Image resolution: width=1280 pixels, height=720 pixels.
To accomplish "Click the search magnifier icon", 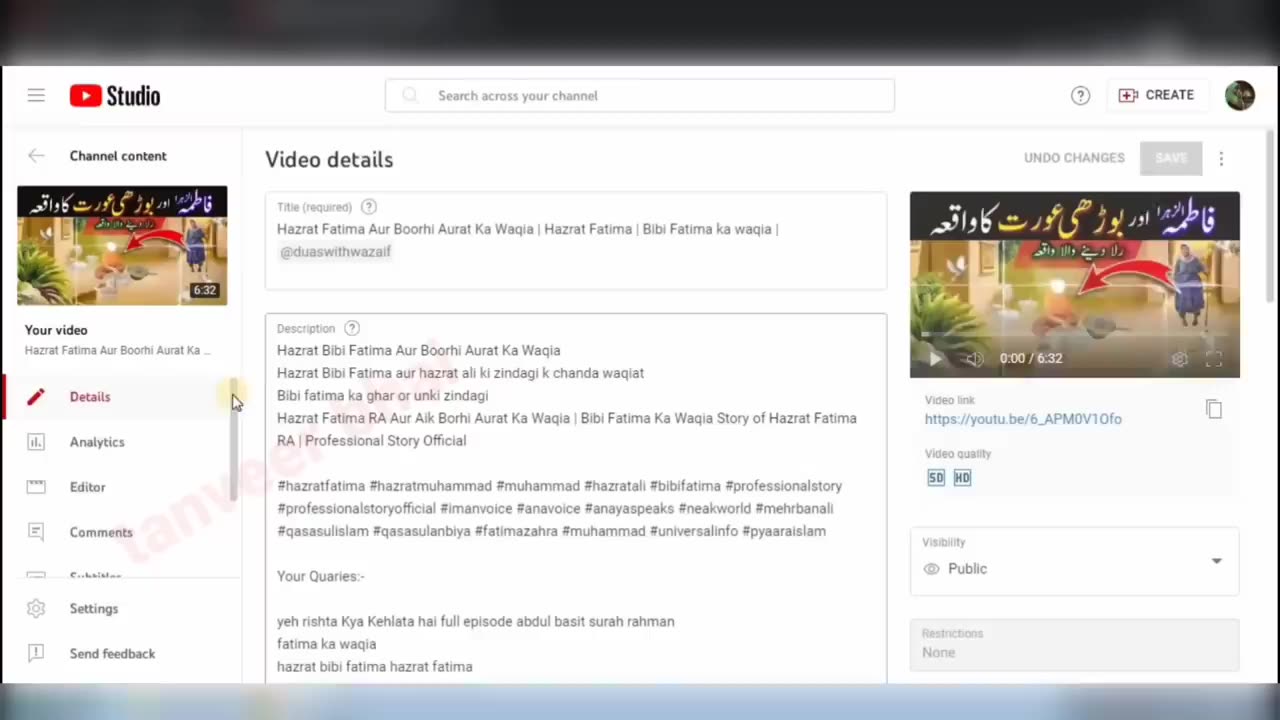I will coord(410,95).
